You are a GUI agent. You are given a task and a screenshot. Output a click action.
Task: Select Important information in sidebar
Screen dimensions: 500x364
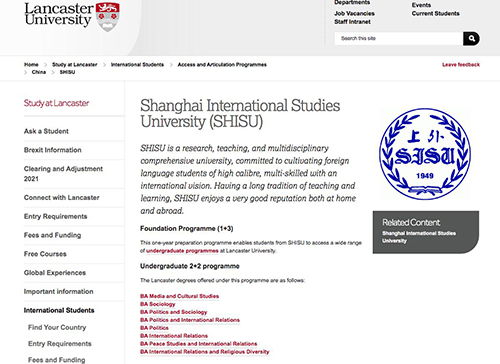58,292
